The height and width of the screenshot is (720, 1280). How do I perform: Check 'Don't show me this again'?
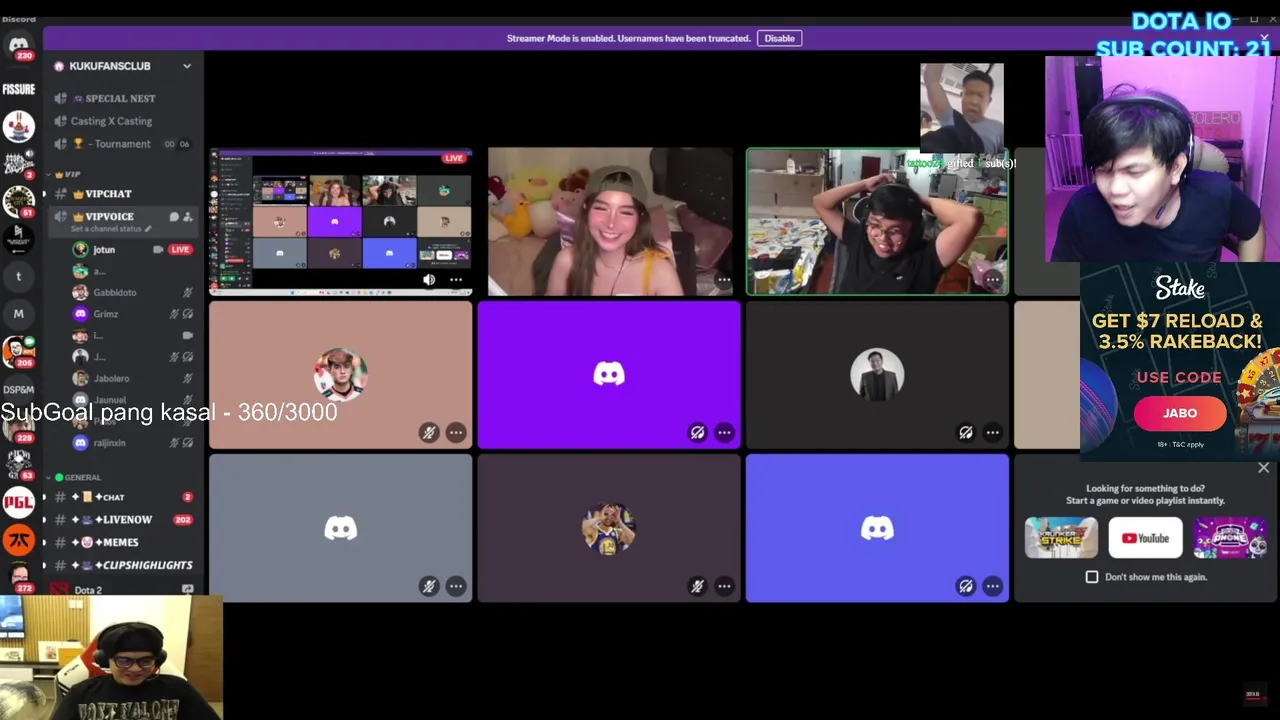coord(1092,577)
